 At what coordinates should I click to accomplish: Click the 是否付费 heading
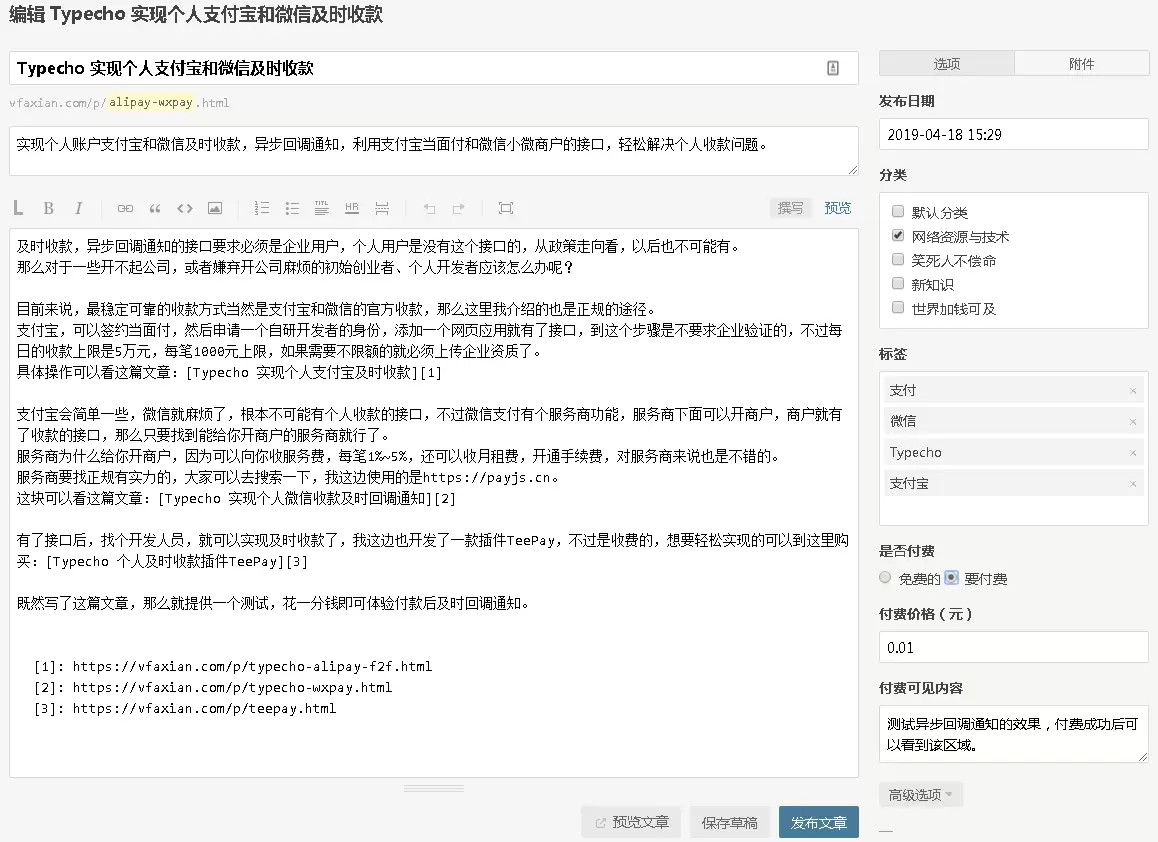pos(907,551)
